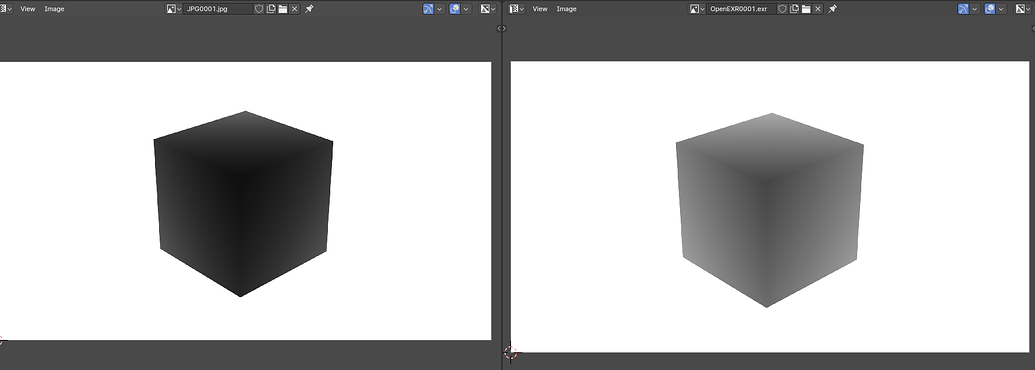Viewport: 1035px width, 370px height.
Task: Unlink OpenEXR0001.exr with the X button
Action: click(818, 9)
